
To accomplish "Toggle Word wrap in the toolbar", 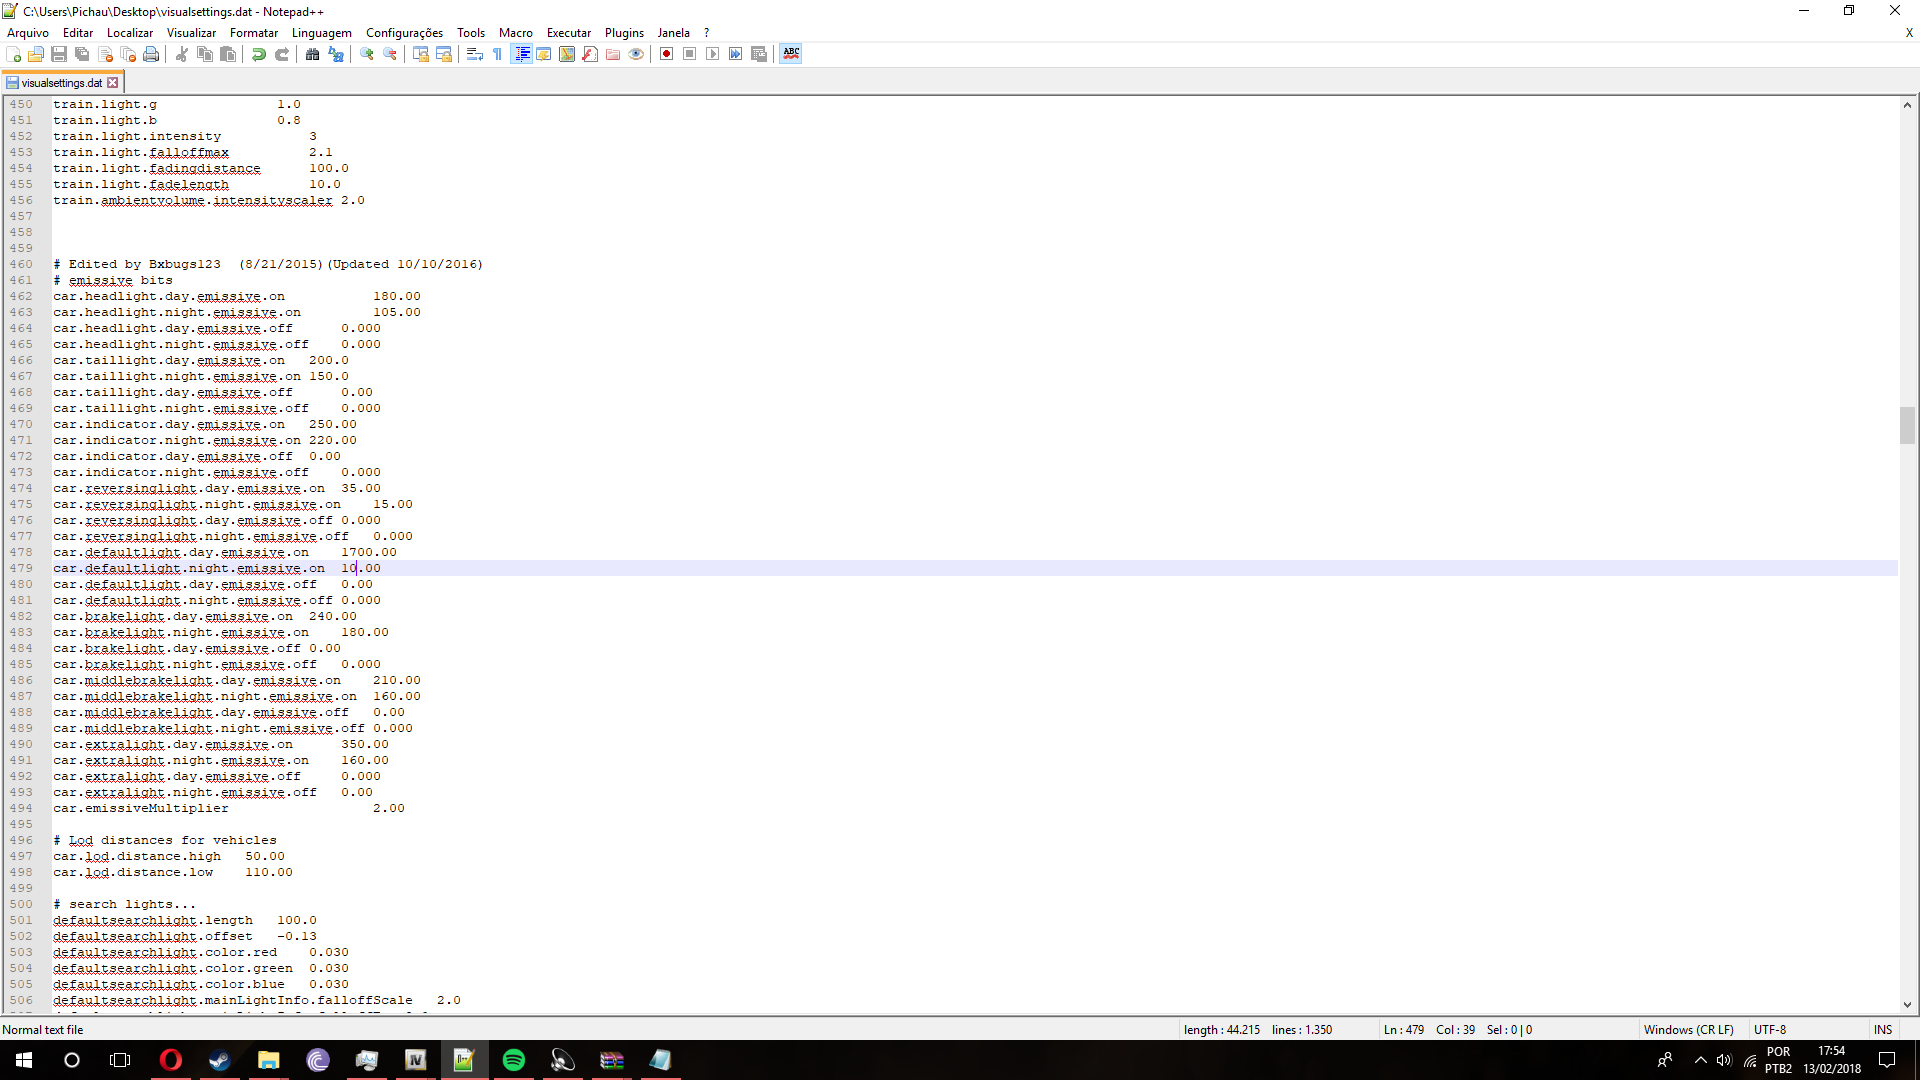I will coord(475,54).
